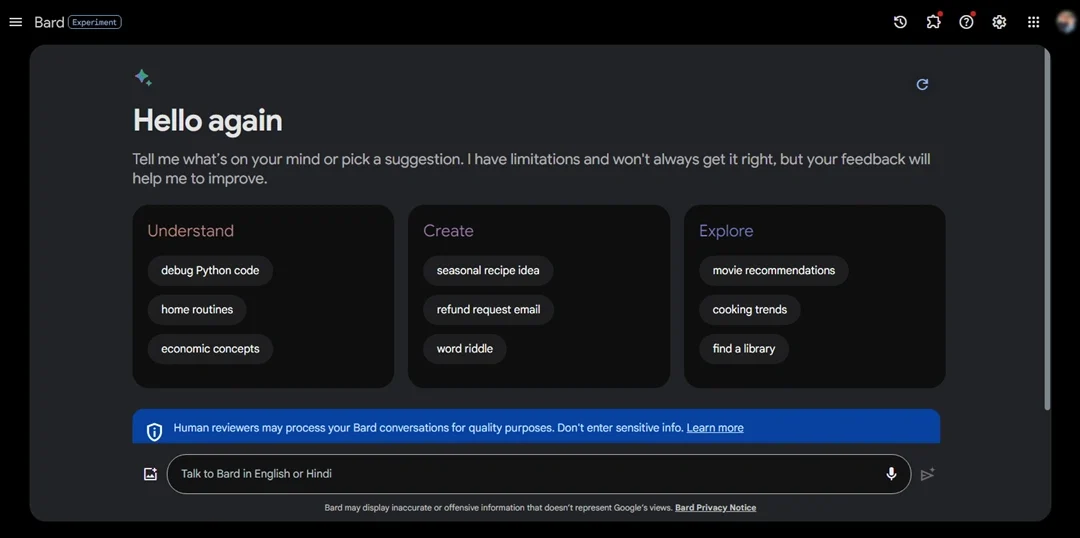Viewport: 1080px width, 538px height.
Task: Pick the movie recommendations suggestion
Action: (773, 271)
